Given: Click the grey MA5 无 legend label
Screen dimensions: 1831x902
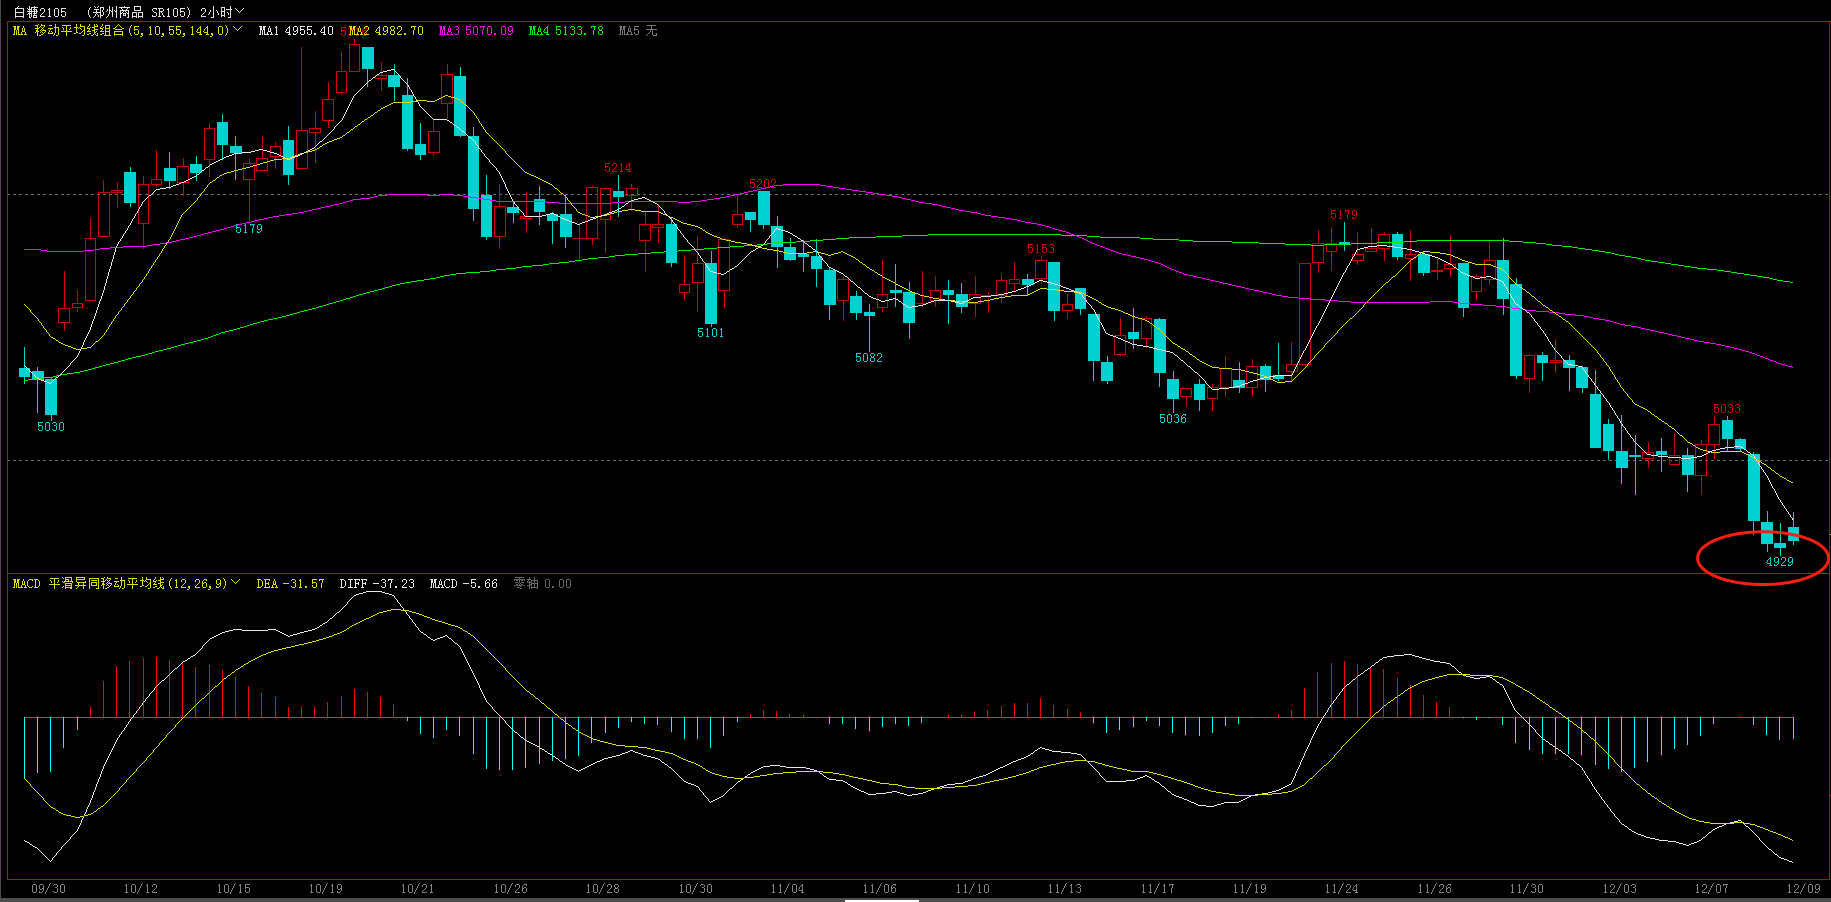Looking at the screenshot, I should coord(638,31).
